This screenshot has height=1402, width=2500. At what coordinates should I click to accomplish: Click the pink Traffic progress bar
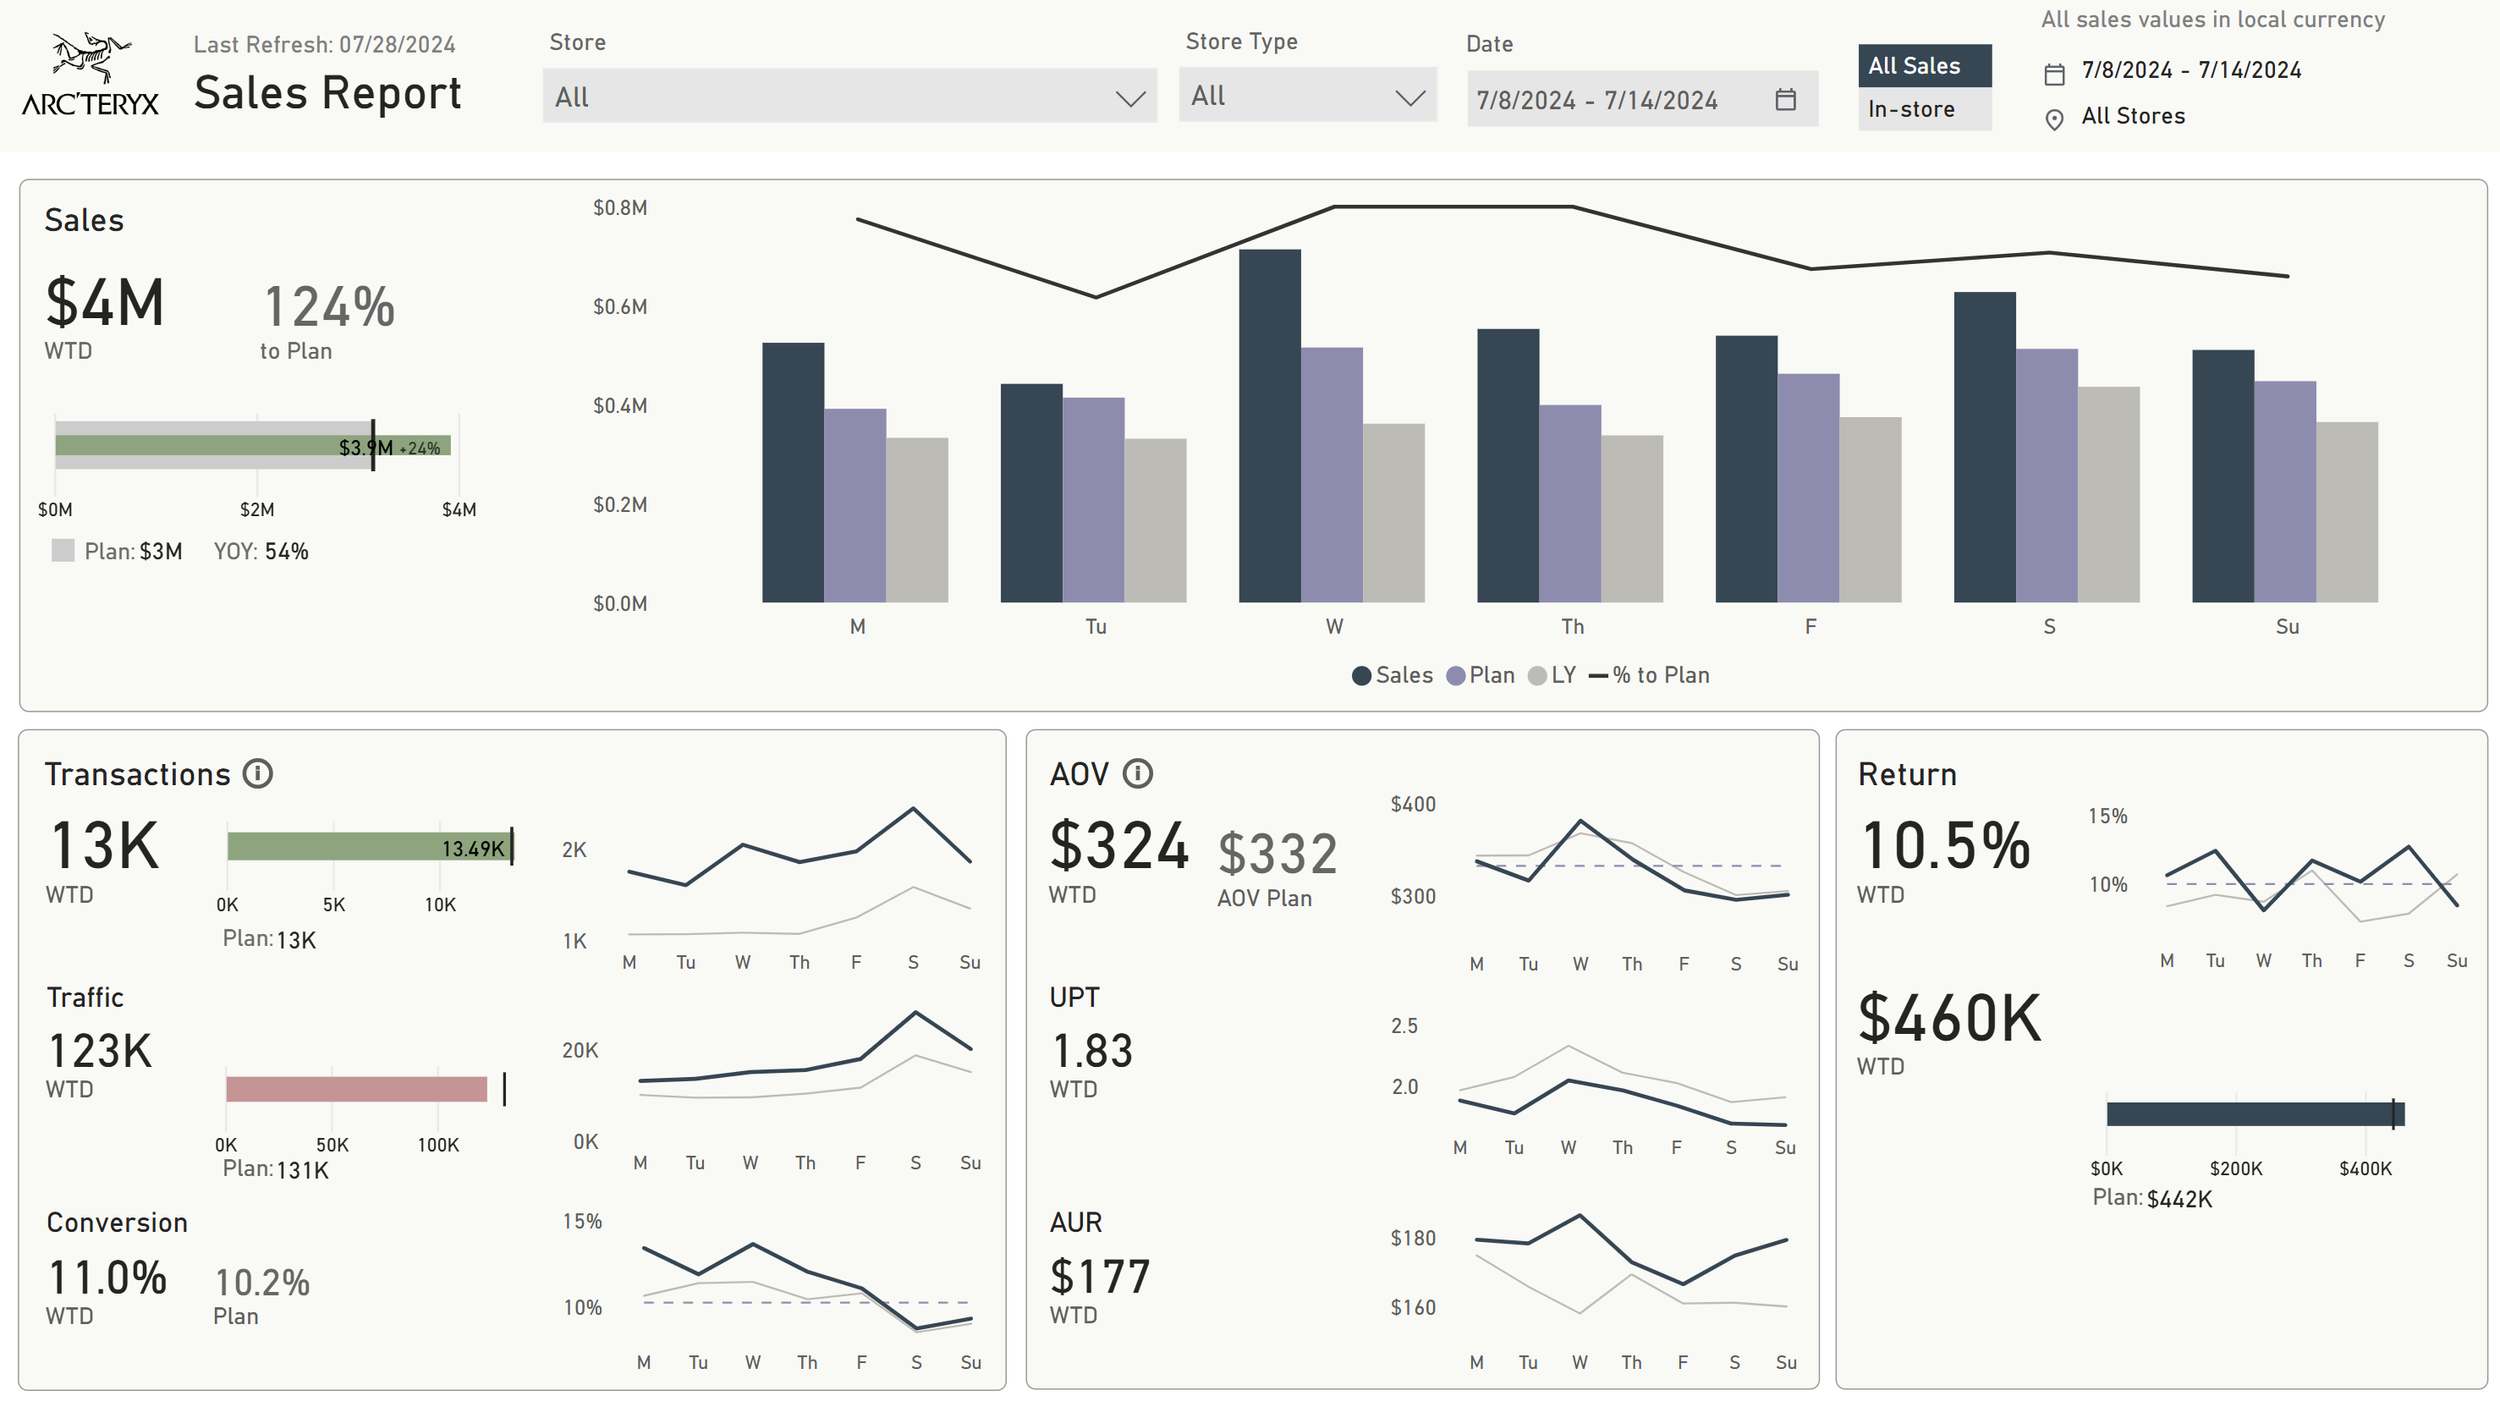point(356,1089)
